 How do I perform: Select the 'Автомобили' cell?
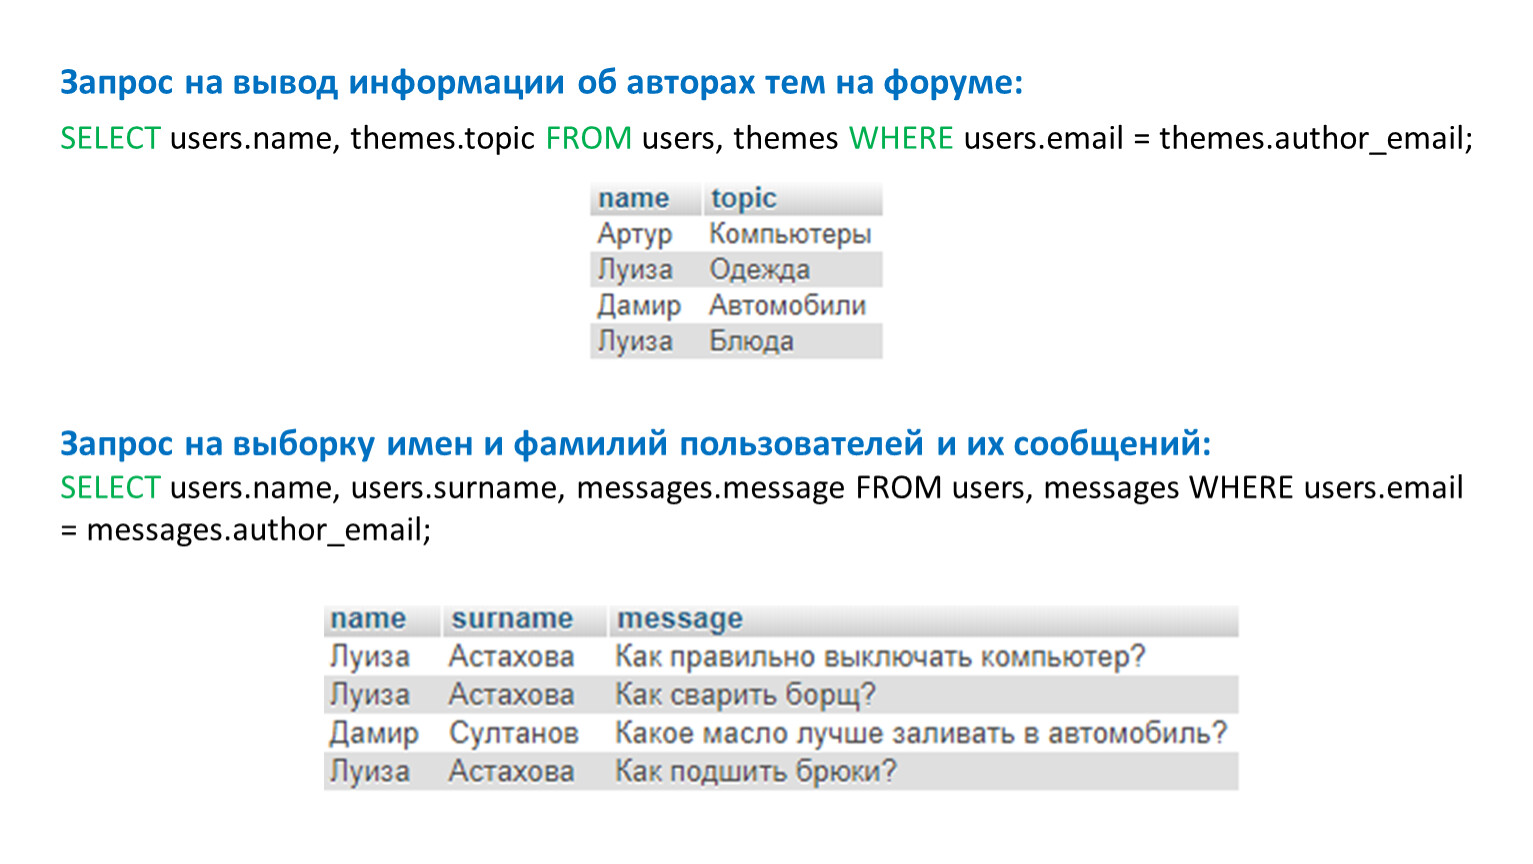(787, 305)
